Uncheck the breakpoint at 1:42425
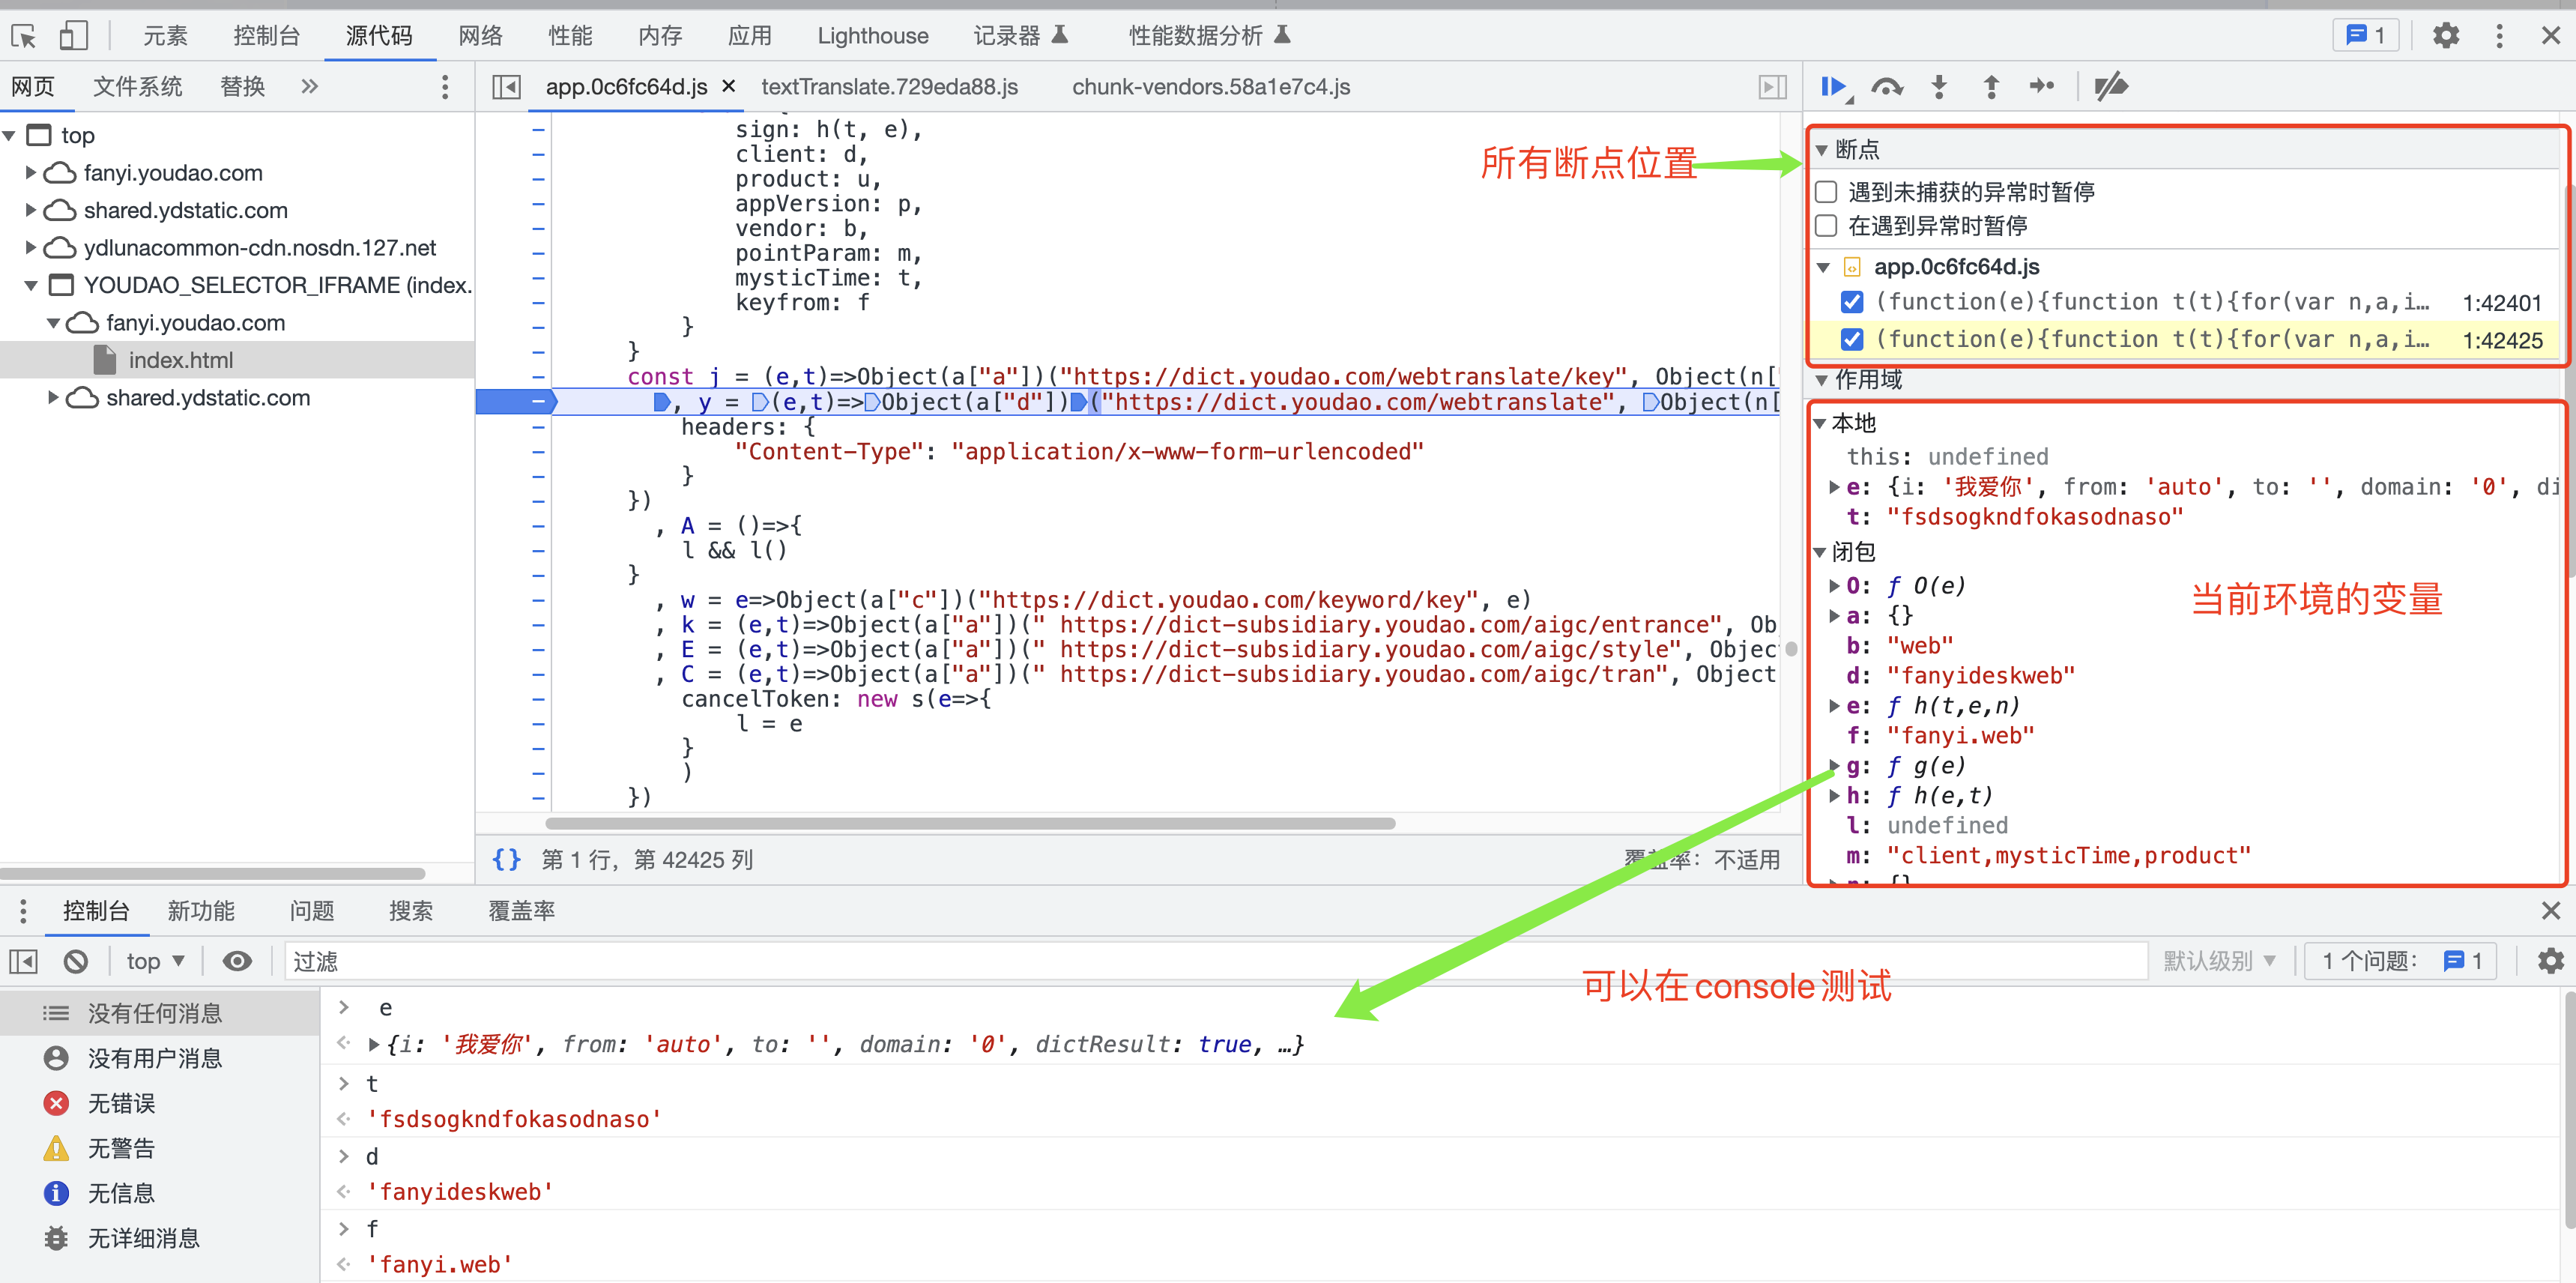 click(1852, 340)
